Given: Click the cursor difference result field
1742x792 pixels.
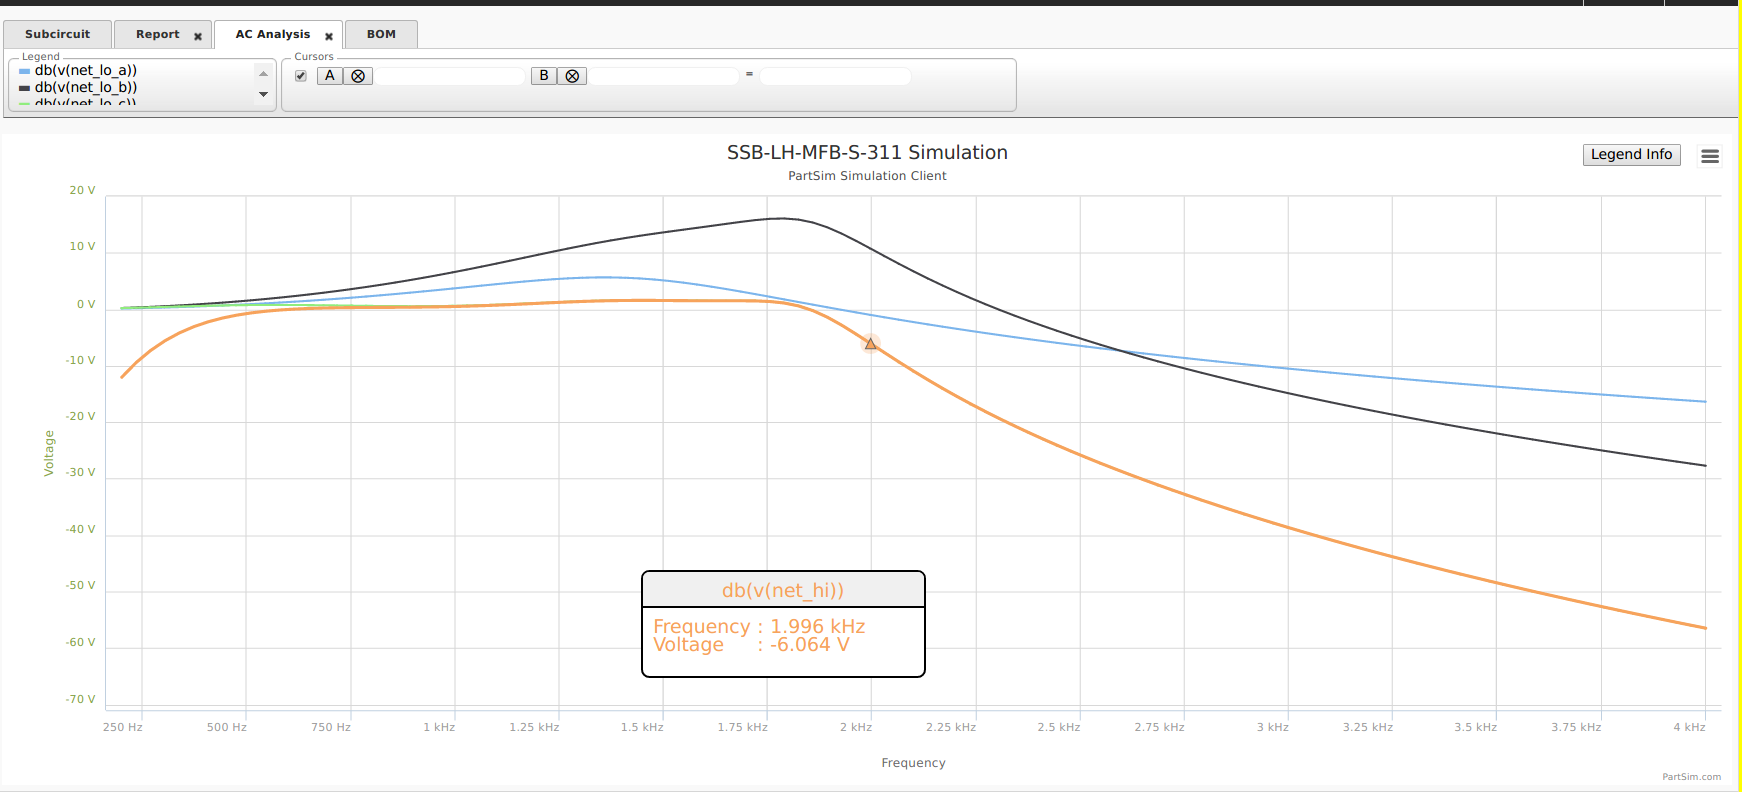Looking at the screenshot, I should [835, 76].
